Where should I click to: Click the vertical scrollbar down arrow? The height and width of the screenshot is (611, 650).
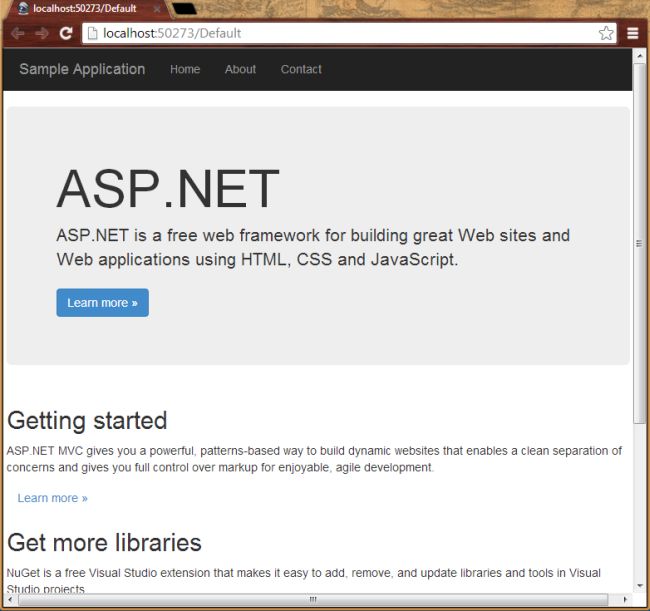click(x=640, y=585)
